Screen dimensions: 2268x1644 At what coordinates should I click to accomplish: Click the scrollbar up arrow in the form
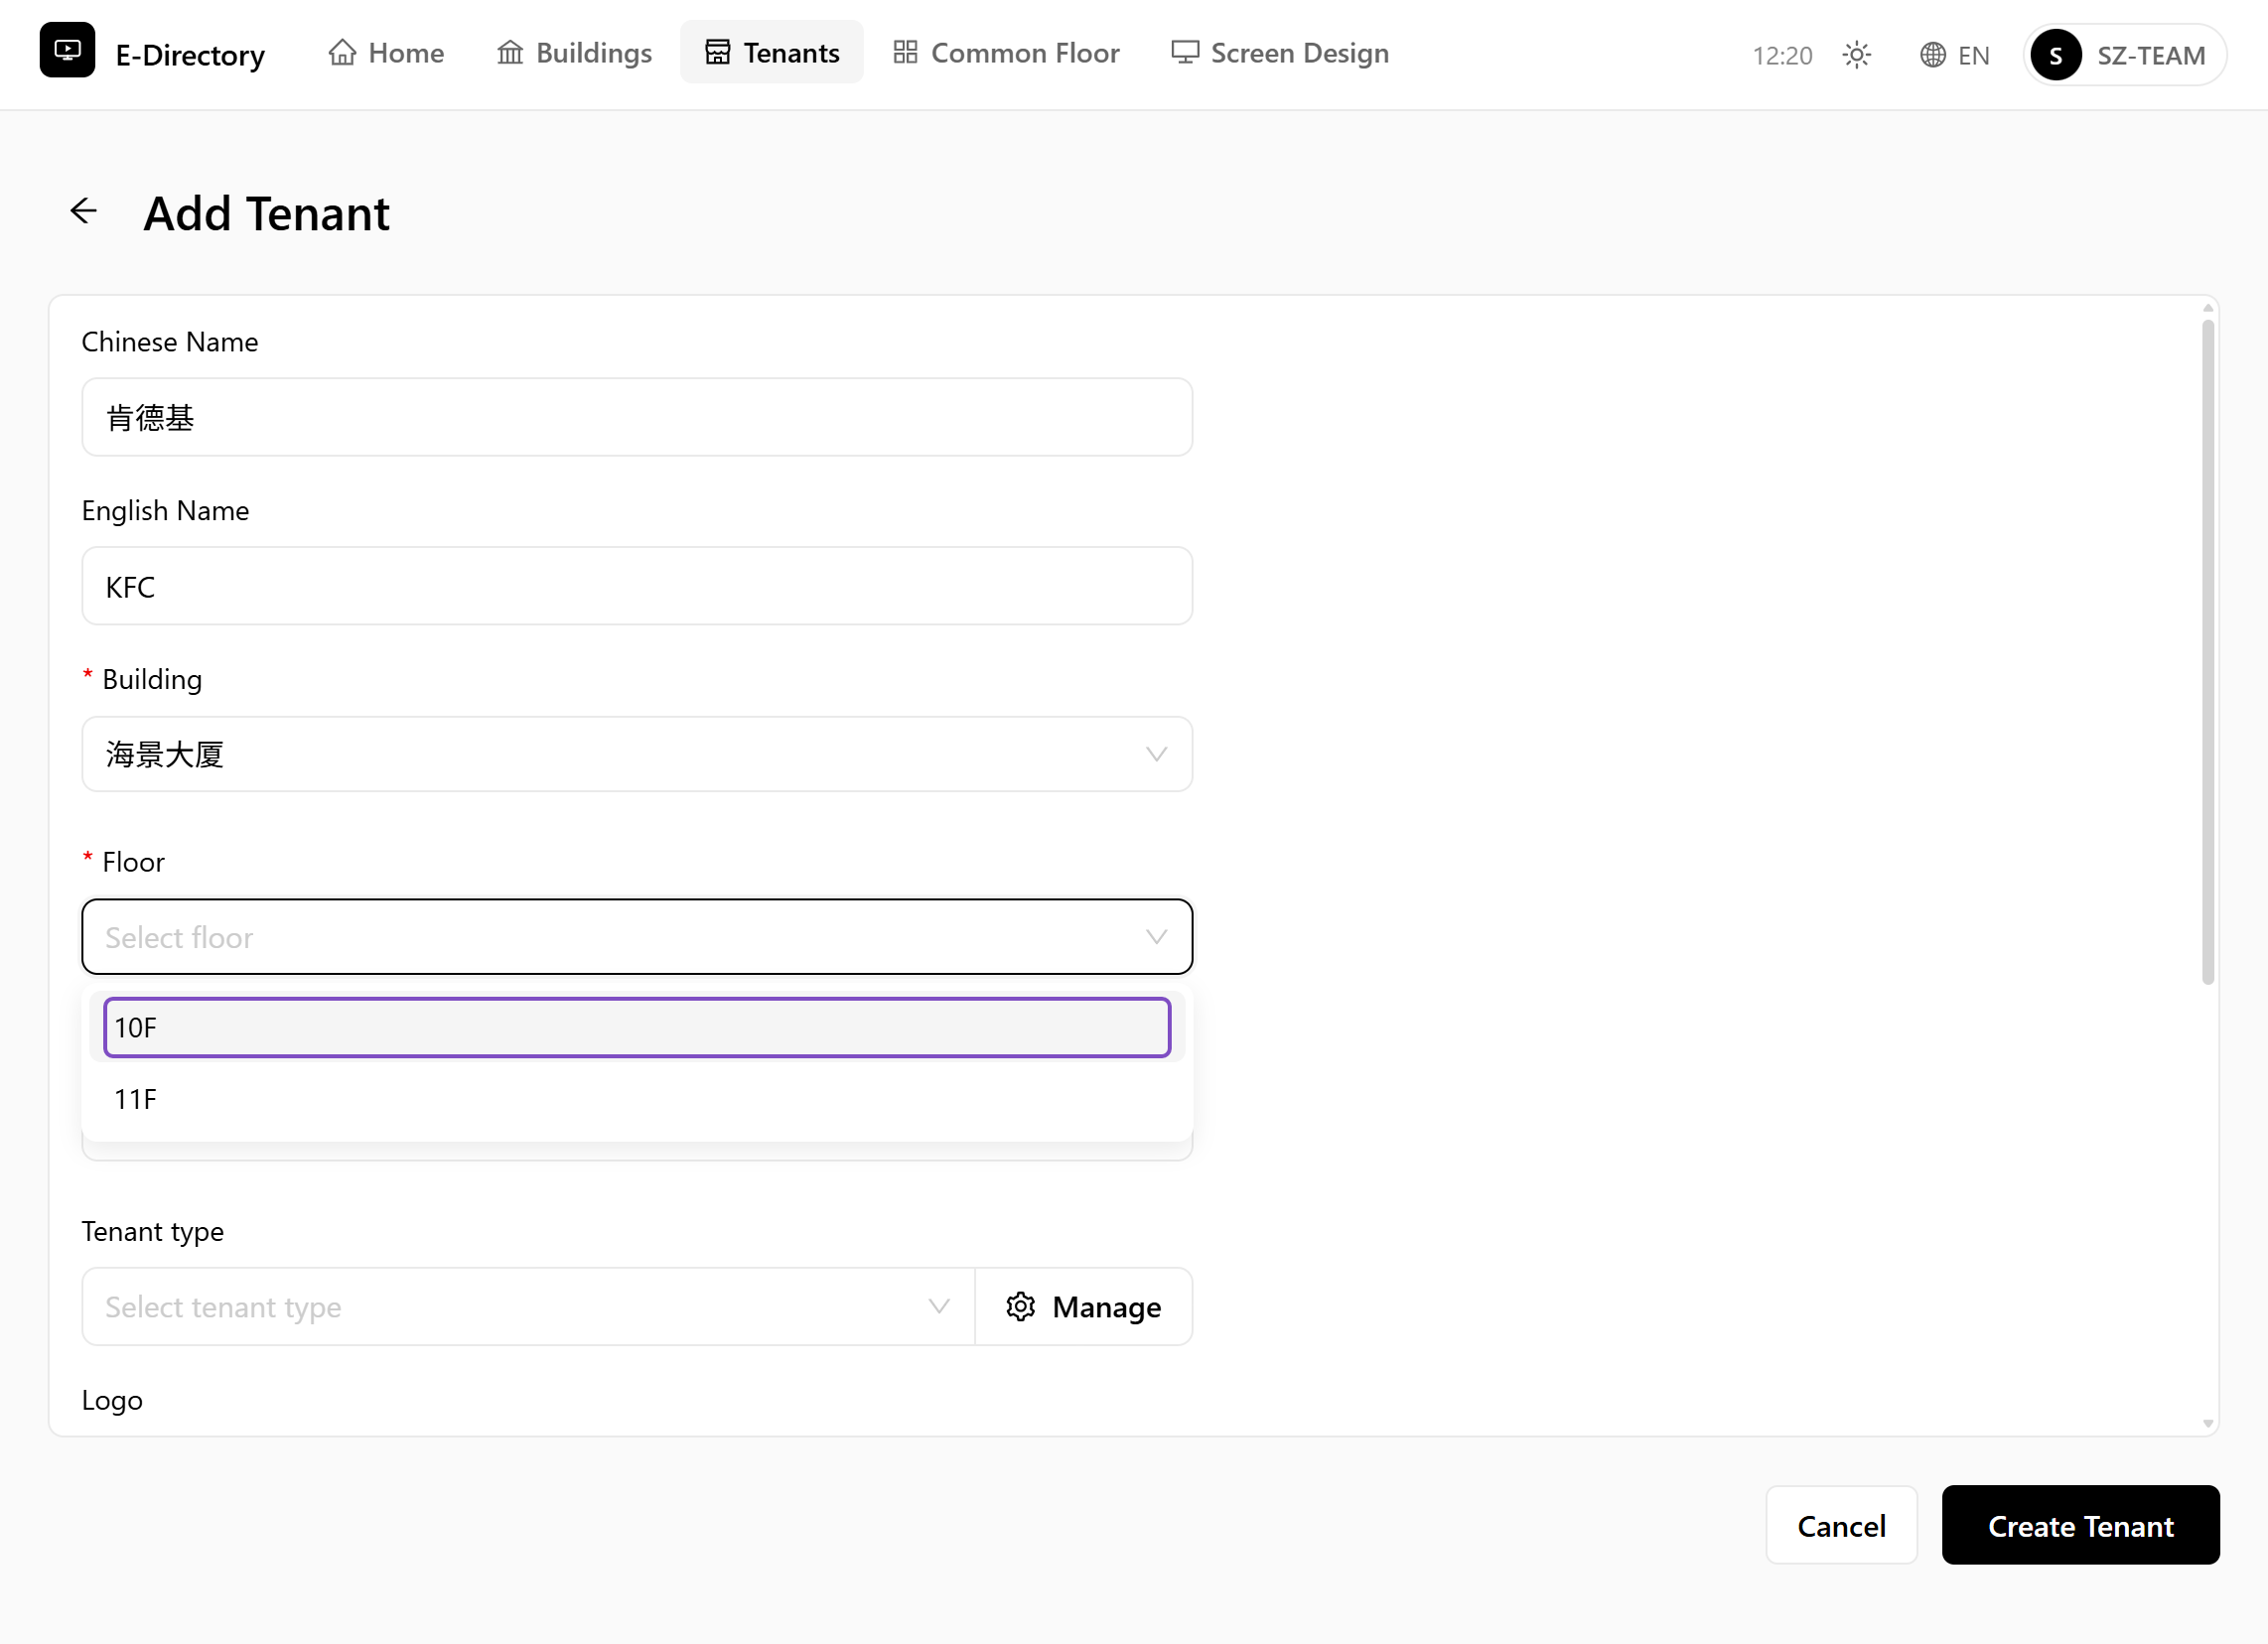point(2207,308)
